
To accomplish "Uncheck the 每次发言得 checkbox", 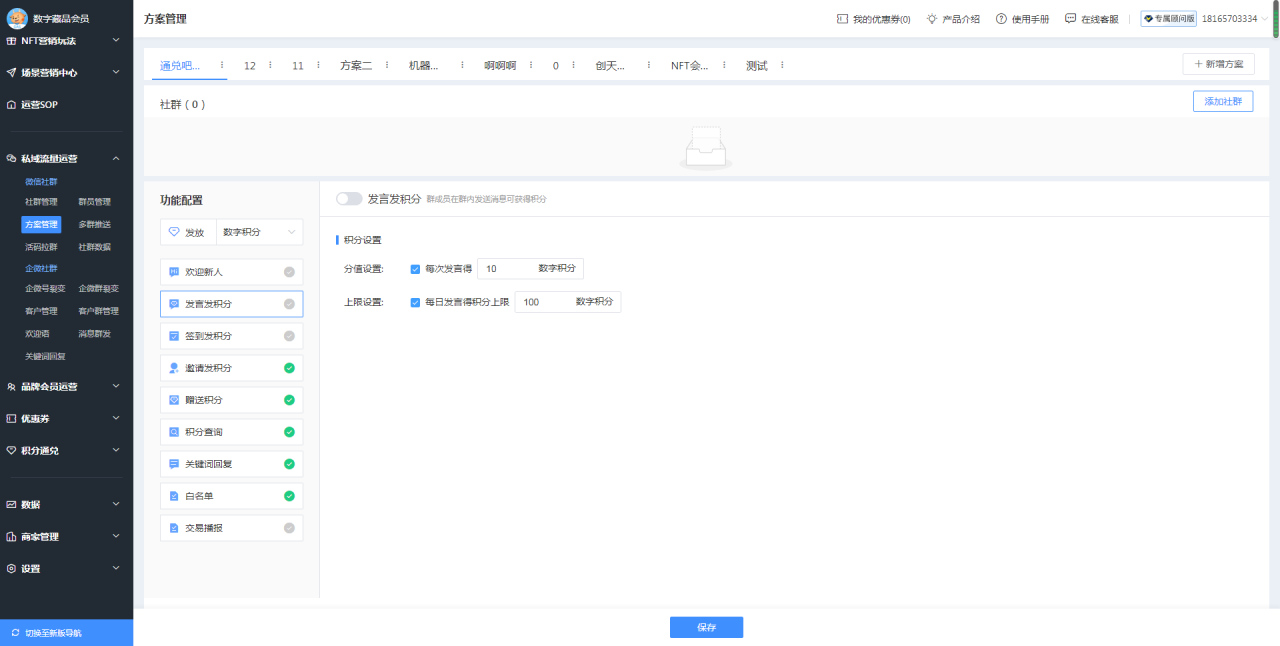I will (415, 268).
